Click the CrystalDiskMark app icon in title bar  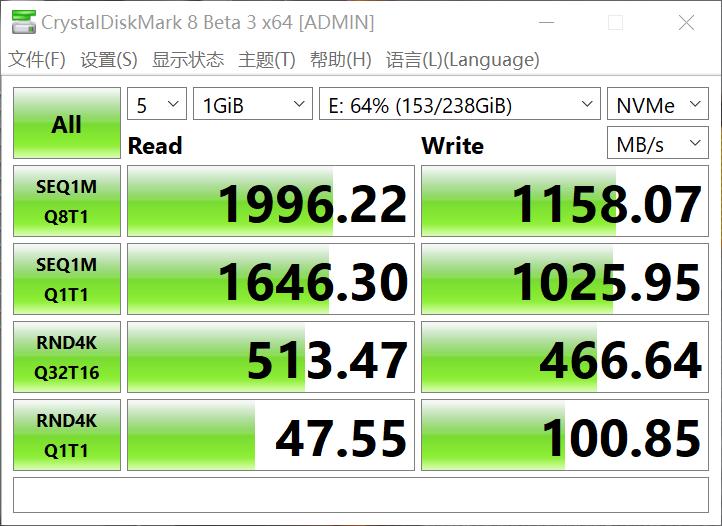[x=23, y=22]
